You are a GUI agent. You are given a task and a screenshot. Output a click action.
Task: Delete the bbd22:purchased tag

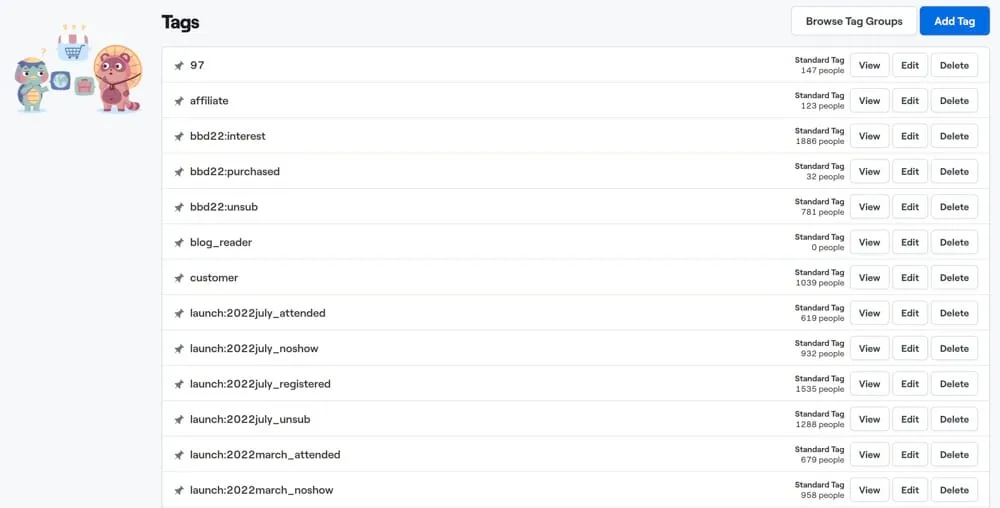[x=954, y=172]
